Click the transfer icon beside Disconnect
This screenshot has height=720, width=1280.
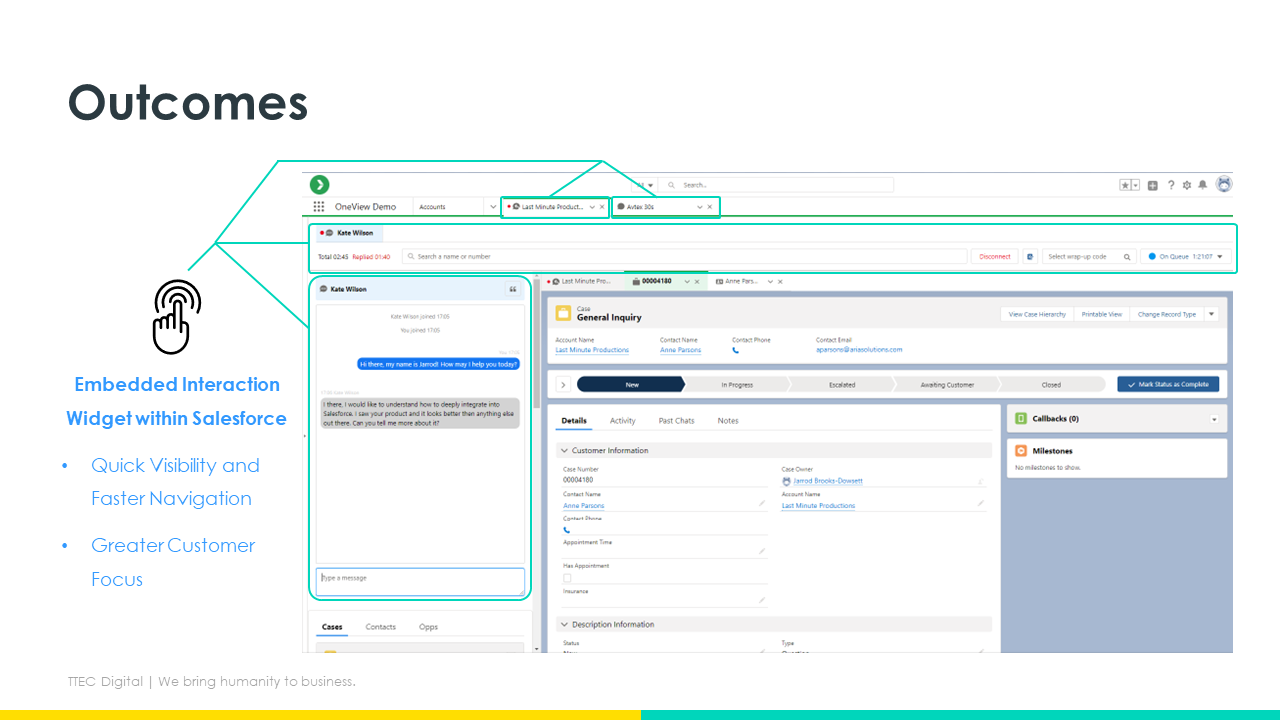(1030, 257)
